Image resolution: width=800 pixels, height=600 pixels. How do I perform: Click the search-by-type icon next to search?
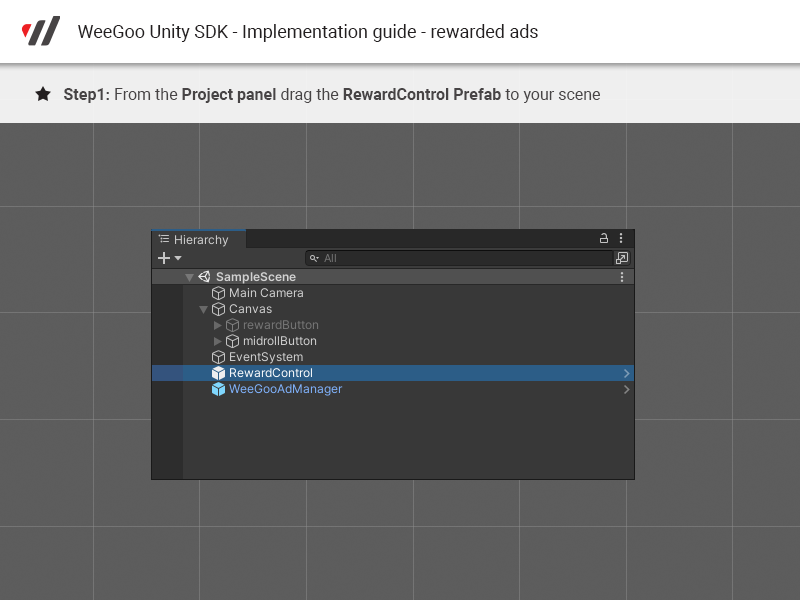coord(622,258)
